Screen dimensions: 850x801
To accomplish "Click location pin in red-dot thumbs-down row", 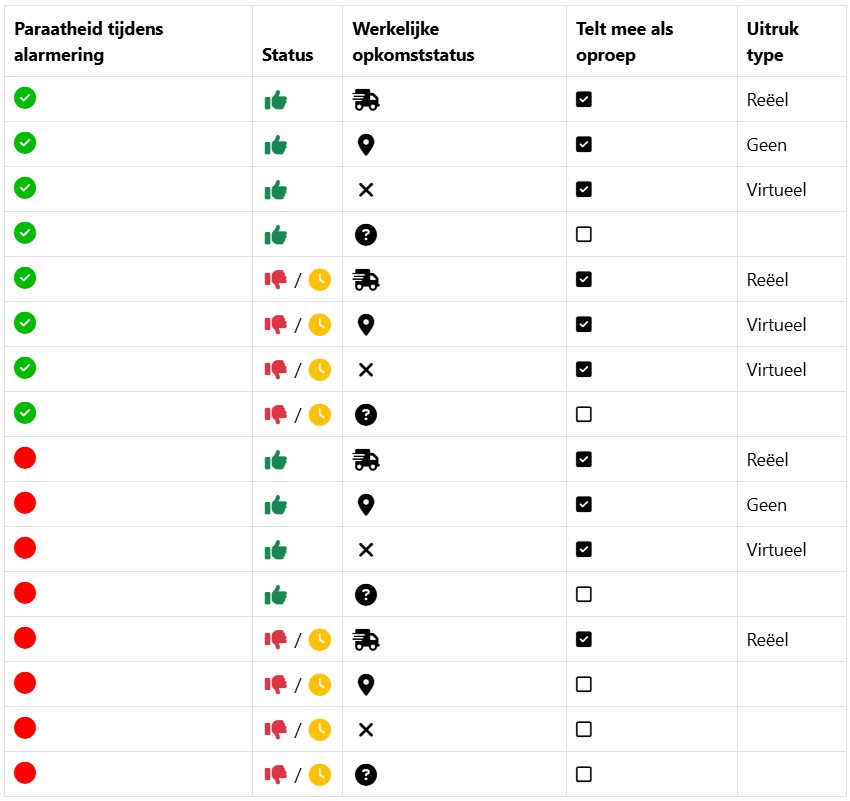I will point(366,685).
